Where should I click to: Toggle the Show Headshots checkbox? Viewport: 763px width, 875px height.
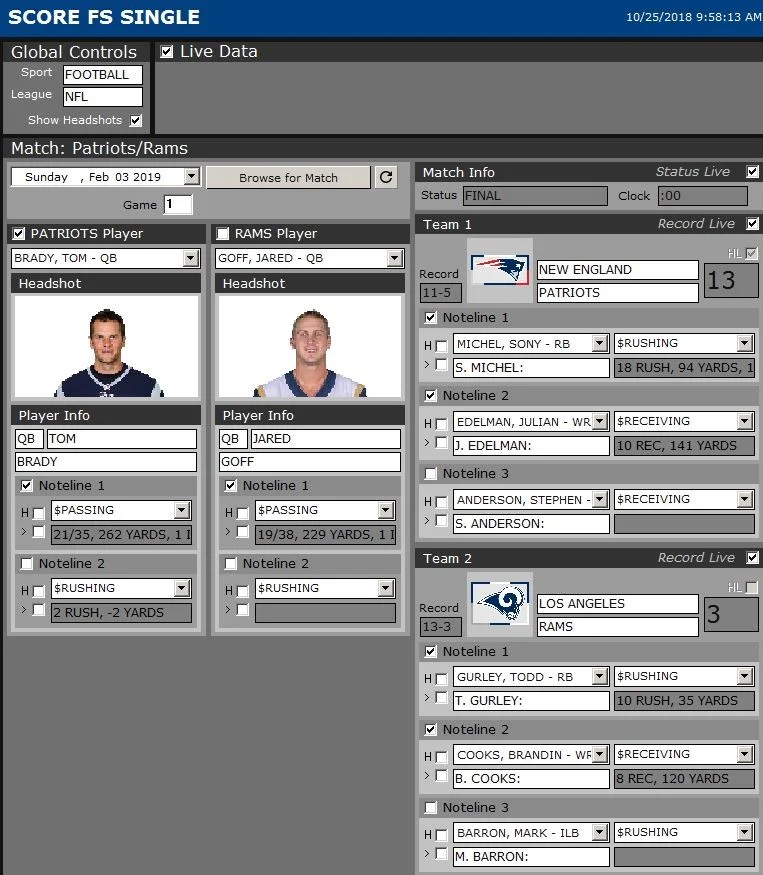136,120
